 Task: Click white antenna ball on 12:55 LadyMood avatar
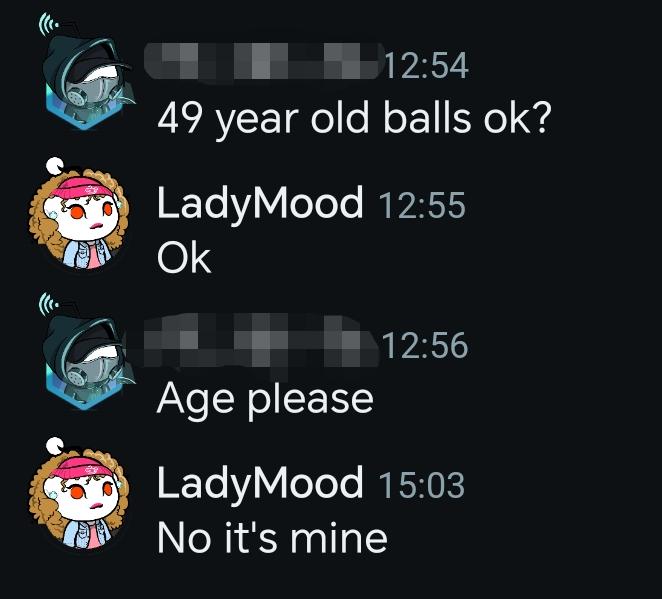(54, 165)
